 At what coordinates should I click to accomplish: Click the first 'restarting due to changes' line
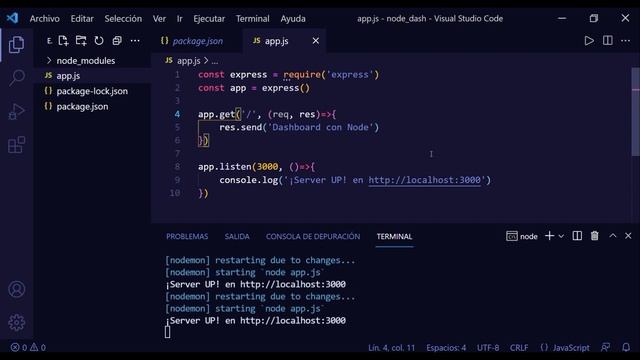[x=260, y=260]
